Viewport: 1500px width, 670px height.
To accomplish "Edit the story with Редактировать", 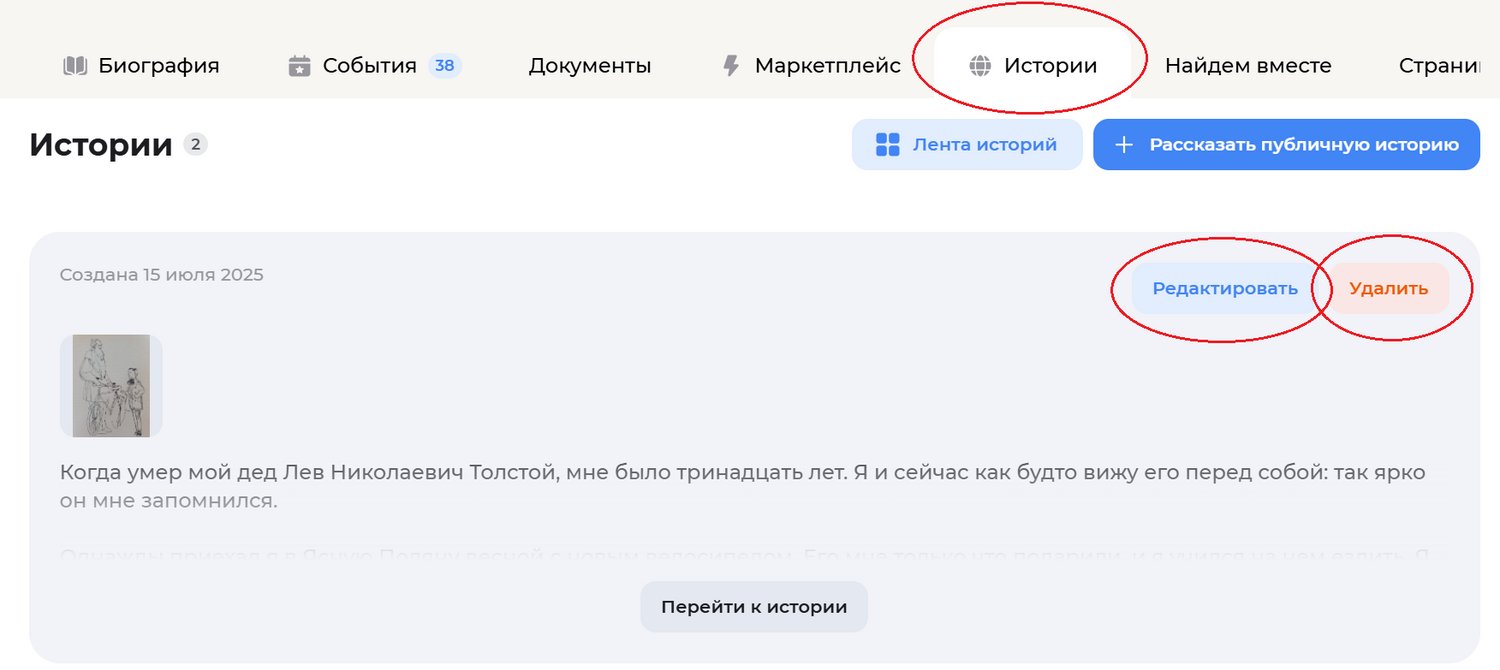I will (x=1225, y=289).
